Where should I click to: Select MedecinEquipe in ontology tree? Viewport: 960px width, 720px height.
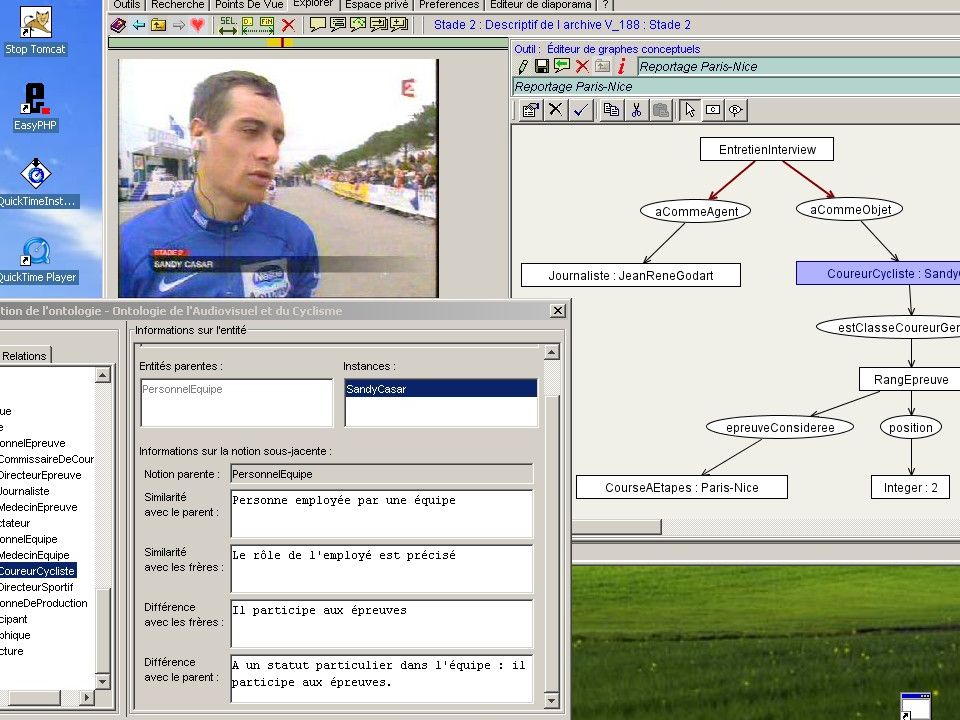[x=35, y=555]
